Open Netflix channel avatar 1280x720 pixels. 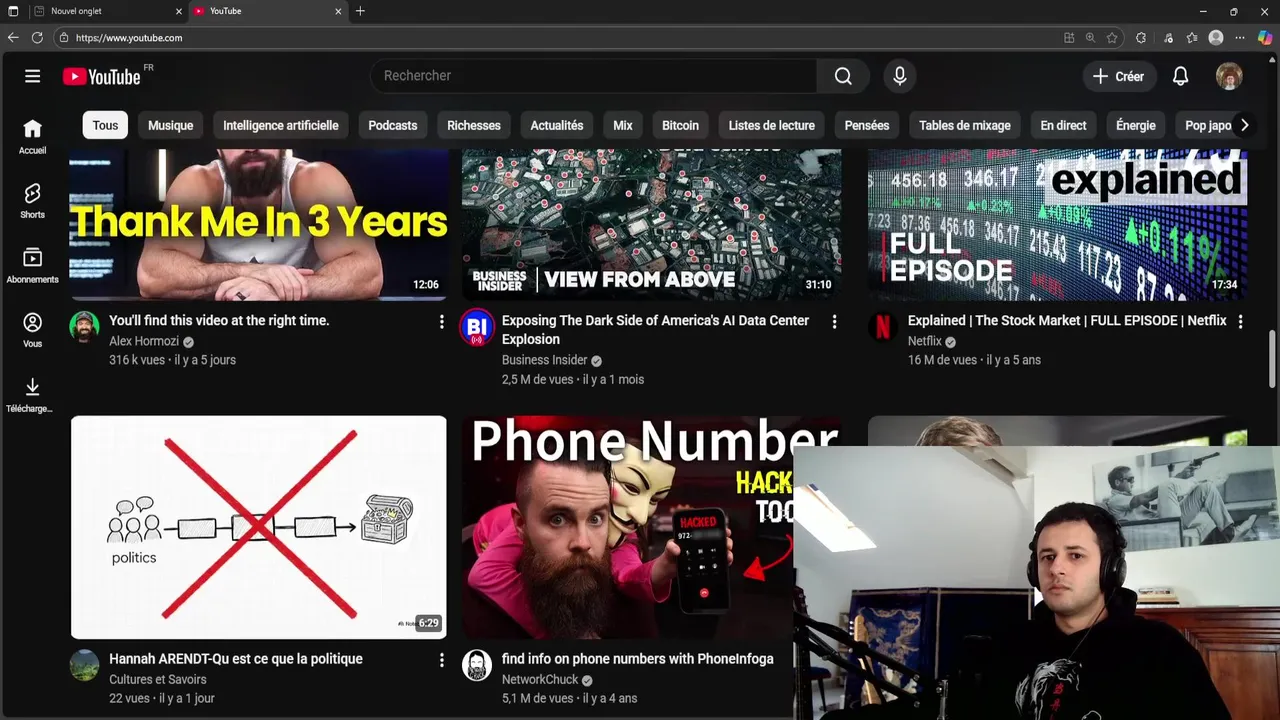pyautogui.click(x=883, y=327)
